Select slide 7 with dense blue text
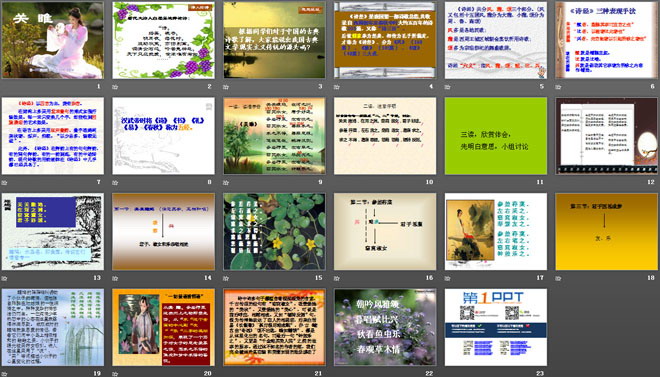Image resolution: width=660 pixels, height=377 pixels. pos(53,136)
